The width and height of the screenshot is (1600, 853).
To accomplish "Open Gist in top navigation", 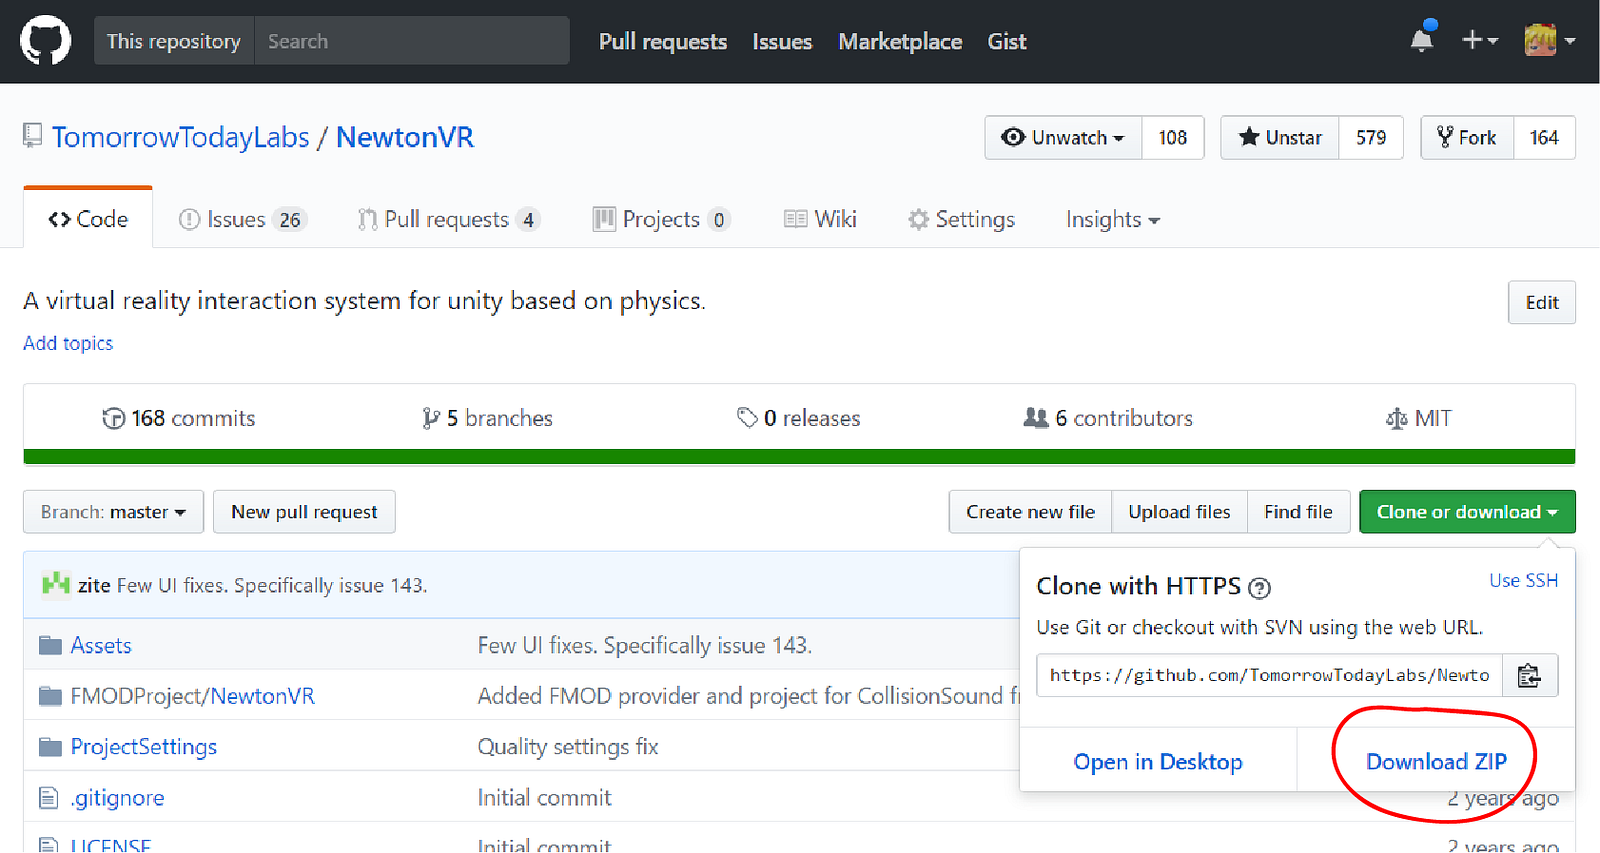I will pyautogui.click(x=1007, y=41).
